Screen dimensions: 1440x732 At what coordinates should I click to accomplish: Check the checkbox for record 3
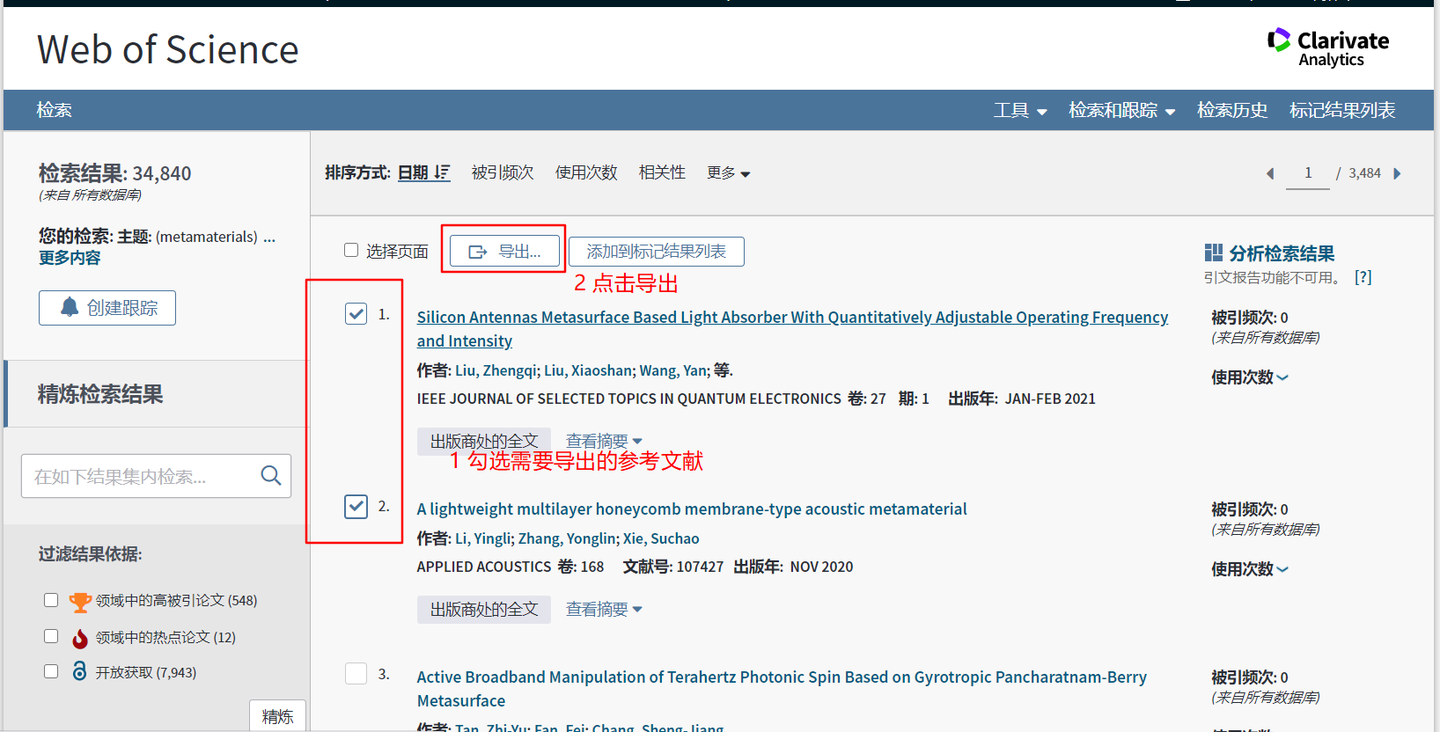coord(356,673)
